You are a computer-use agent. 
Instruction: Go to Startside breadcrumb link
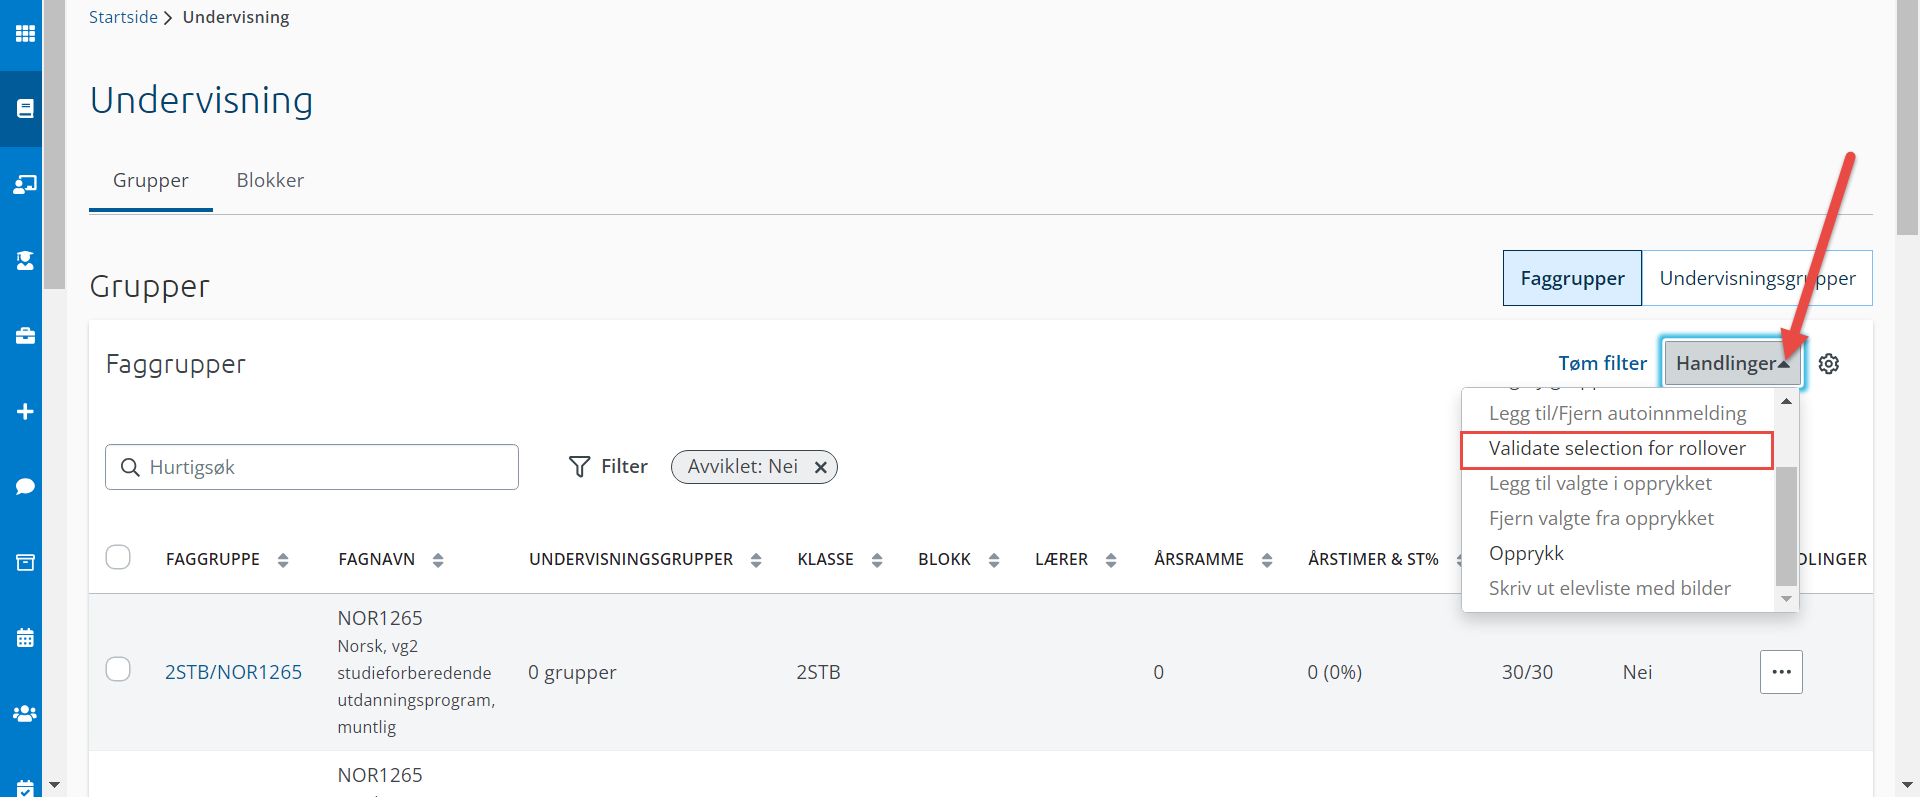(x=123, y=17)
